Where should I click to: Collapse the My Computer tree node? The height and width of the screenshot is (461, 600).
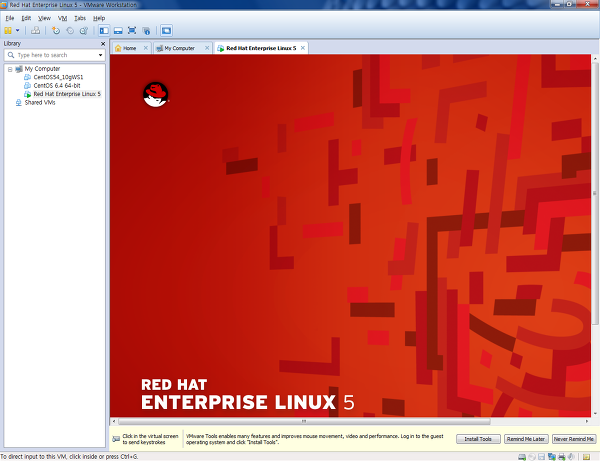pyautogui.click(x=10, y=69)
